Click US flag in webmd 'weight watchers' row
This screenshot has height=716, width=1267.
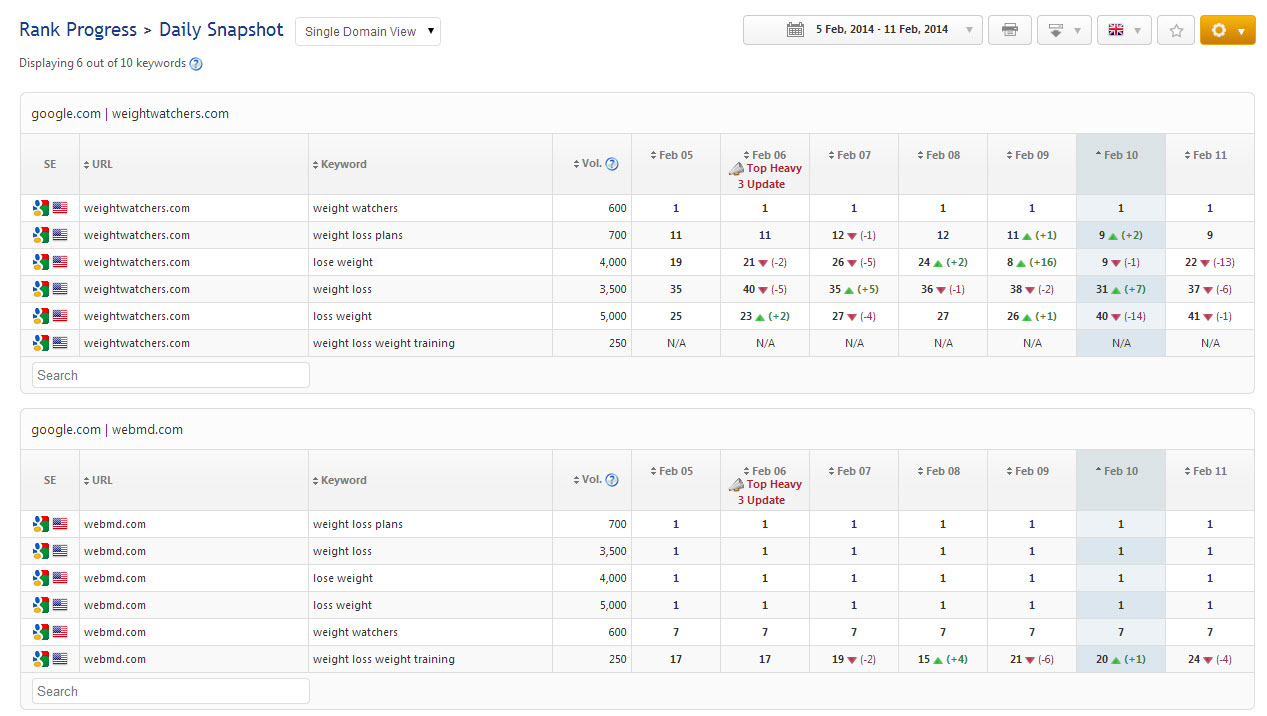pyautogui.click(x=60, y=632)
